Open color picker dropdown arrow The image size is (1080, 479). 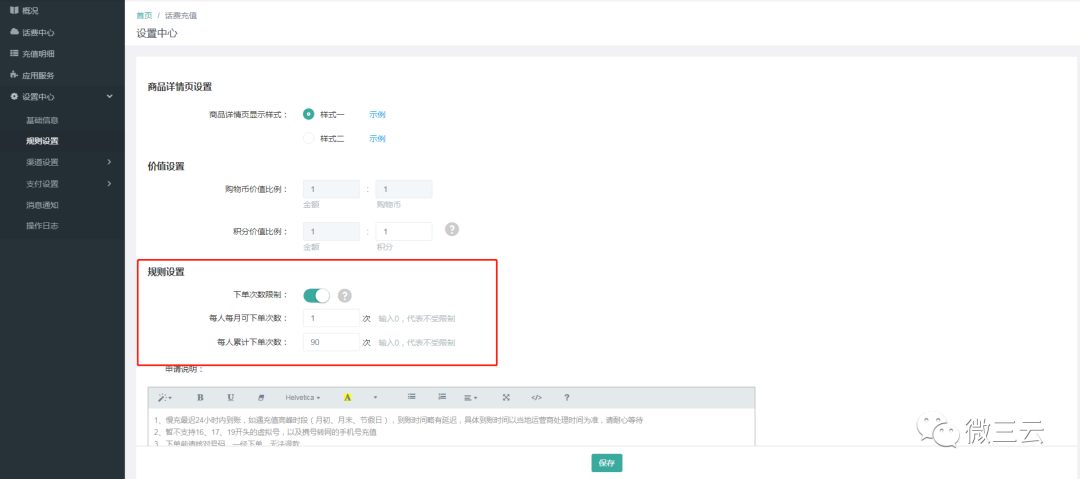tap(375, 398)
